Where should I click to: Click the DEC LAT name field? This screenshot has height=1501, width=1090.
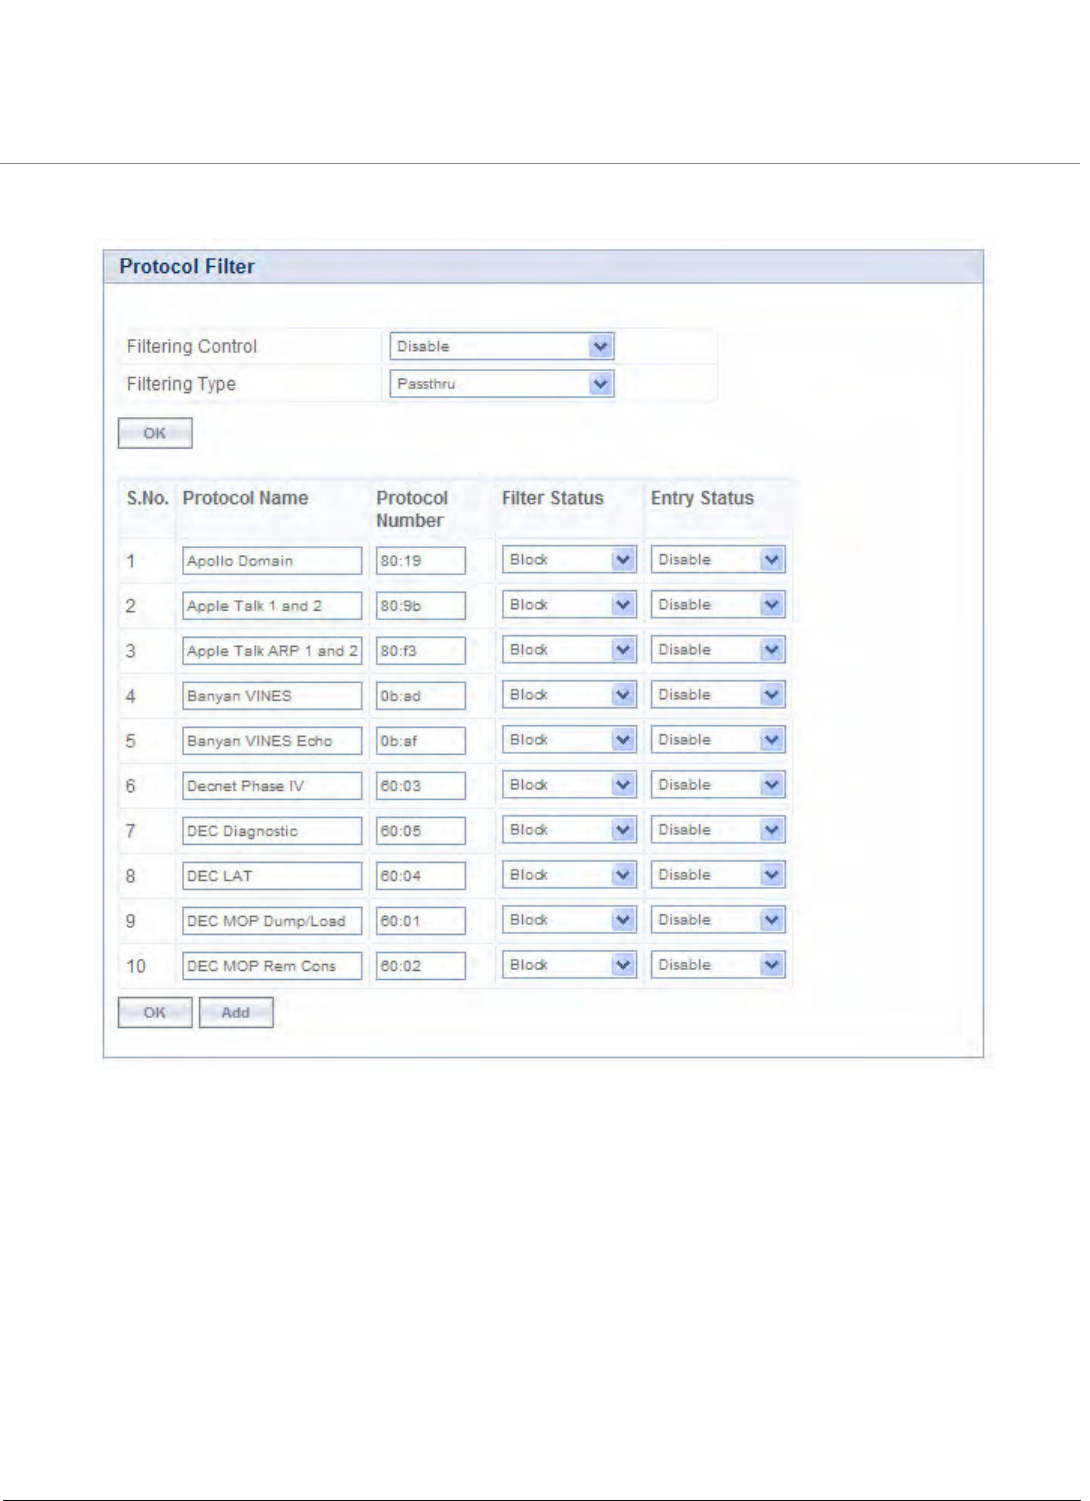(x=272, y=876)
